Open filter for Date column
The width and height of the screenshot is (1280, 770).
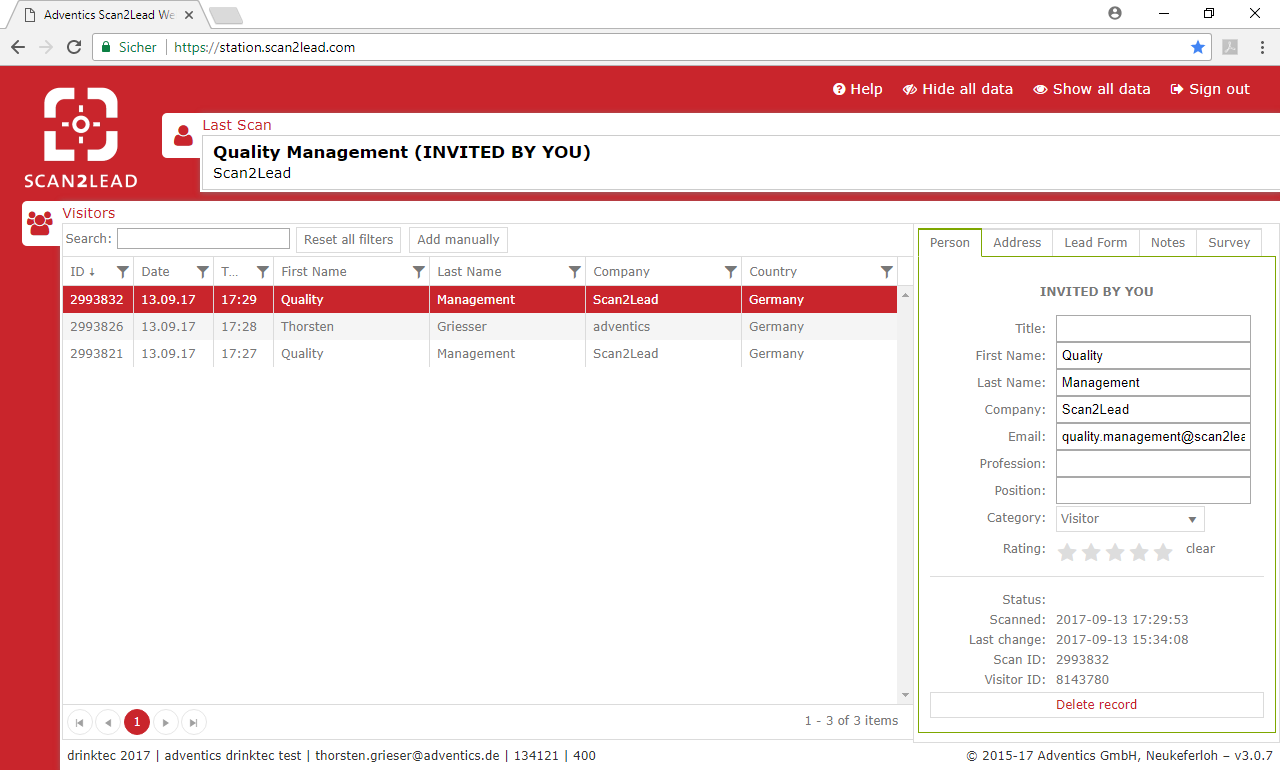point(203,272)
